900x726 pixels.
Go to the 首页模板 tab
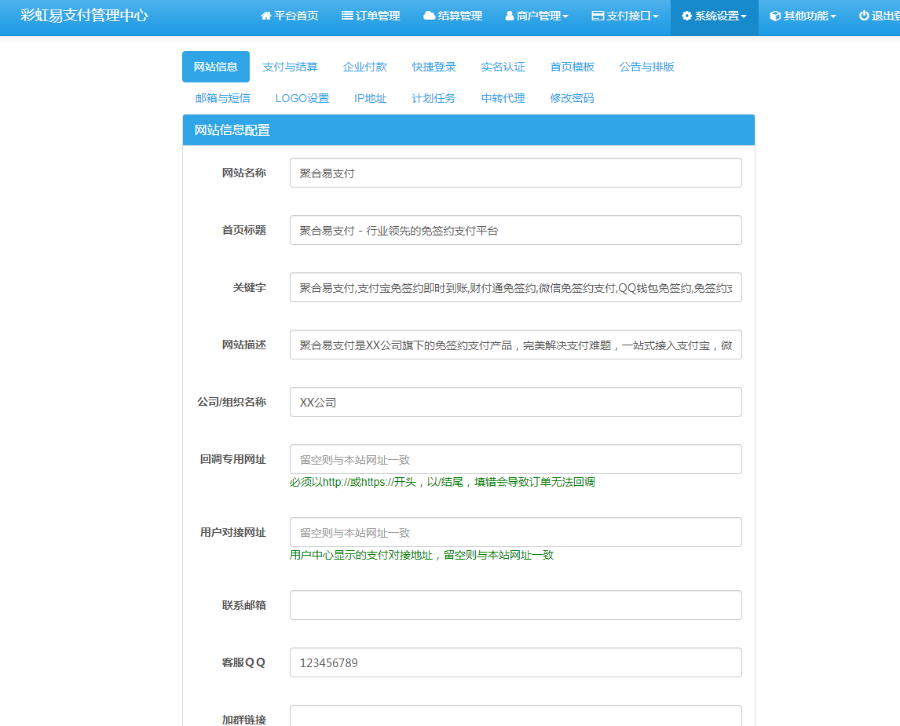[x=572, y=67]
